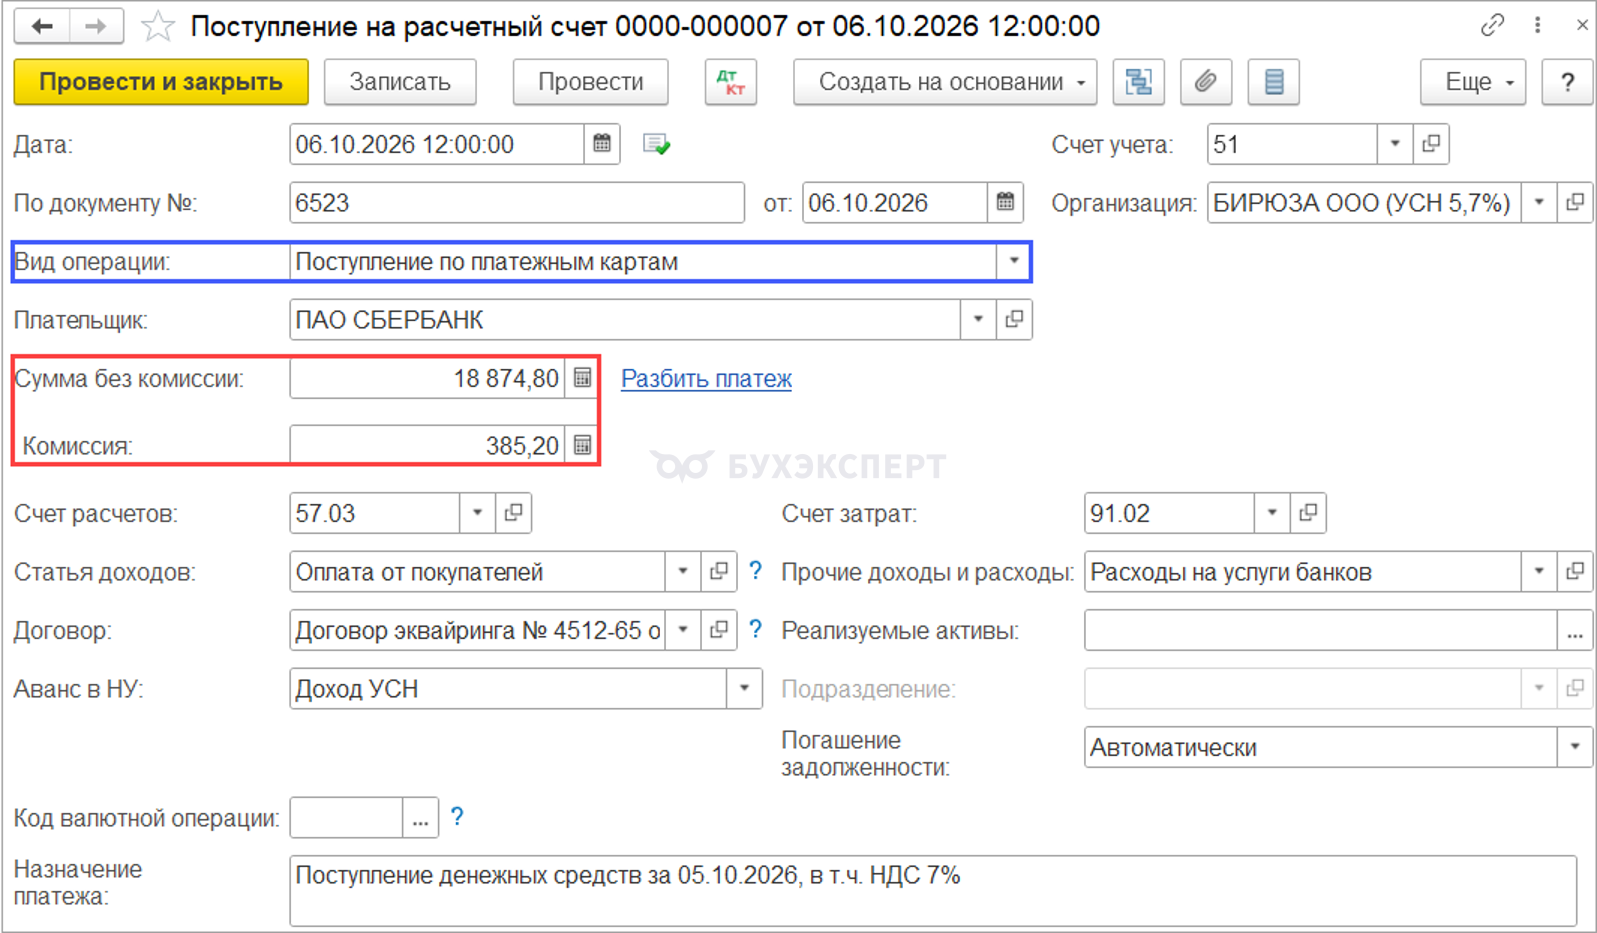
Task: Click Провести button
Action: coord(590,82)
